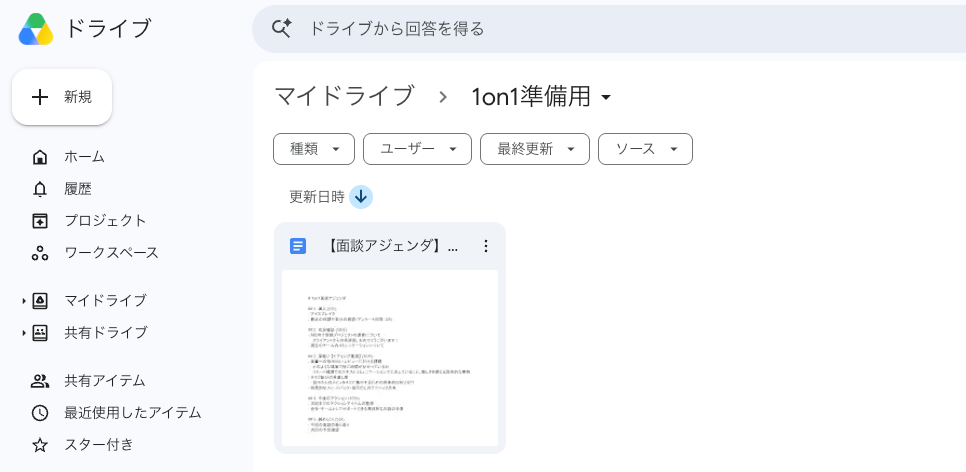Click the 新規 button
This screenshot has height=472, width=966.
(x=62, y=97)
